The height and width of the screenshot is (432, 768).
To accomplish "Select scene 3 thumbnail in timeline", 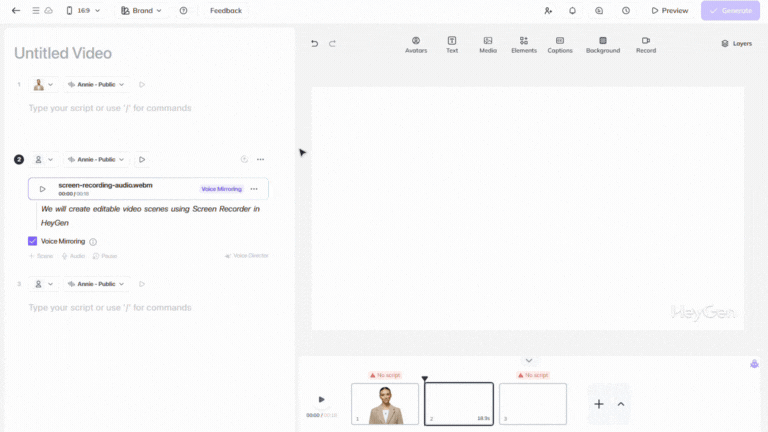I will 533,404.
